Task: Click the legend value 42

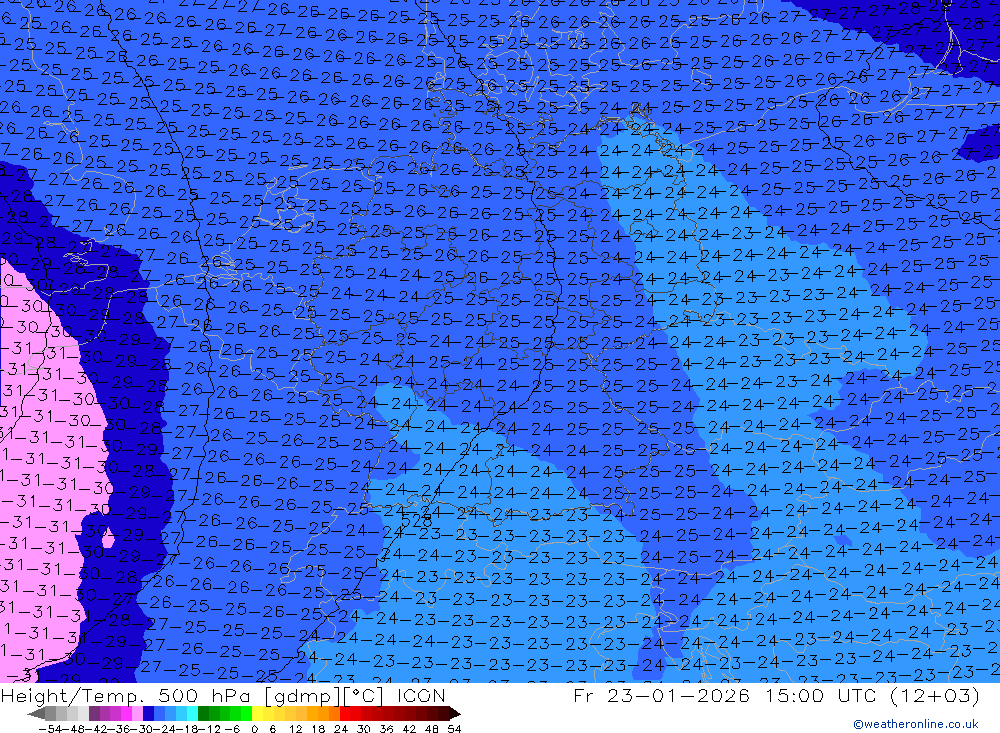Action: (409, 729)
